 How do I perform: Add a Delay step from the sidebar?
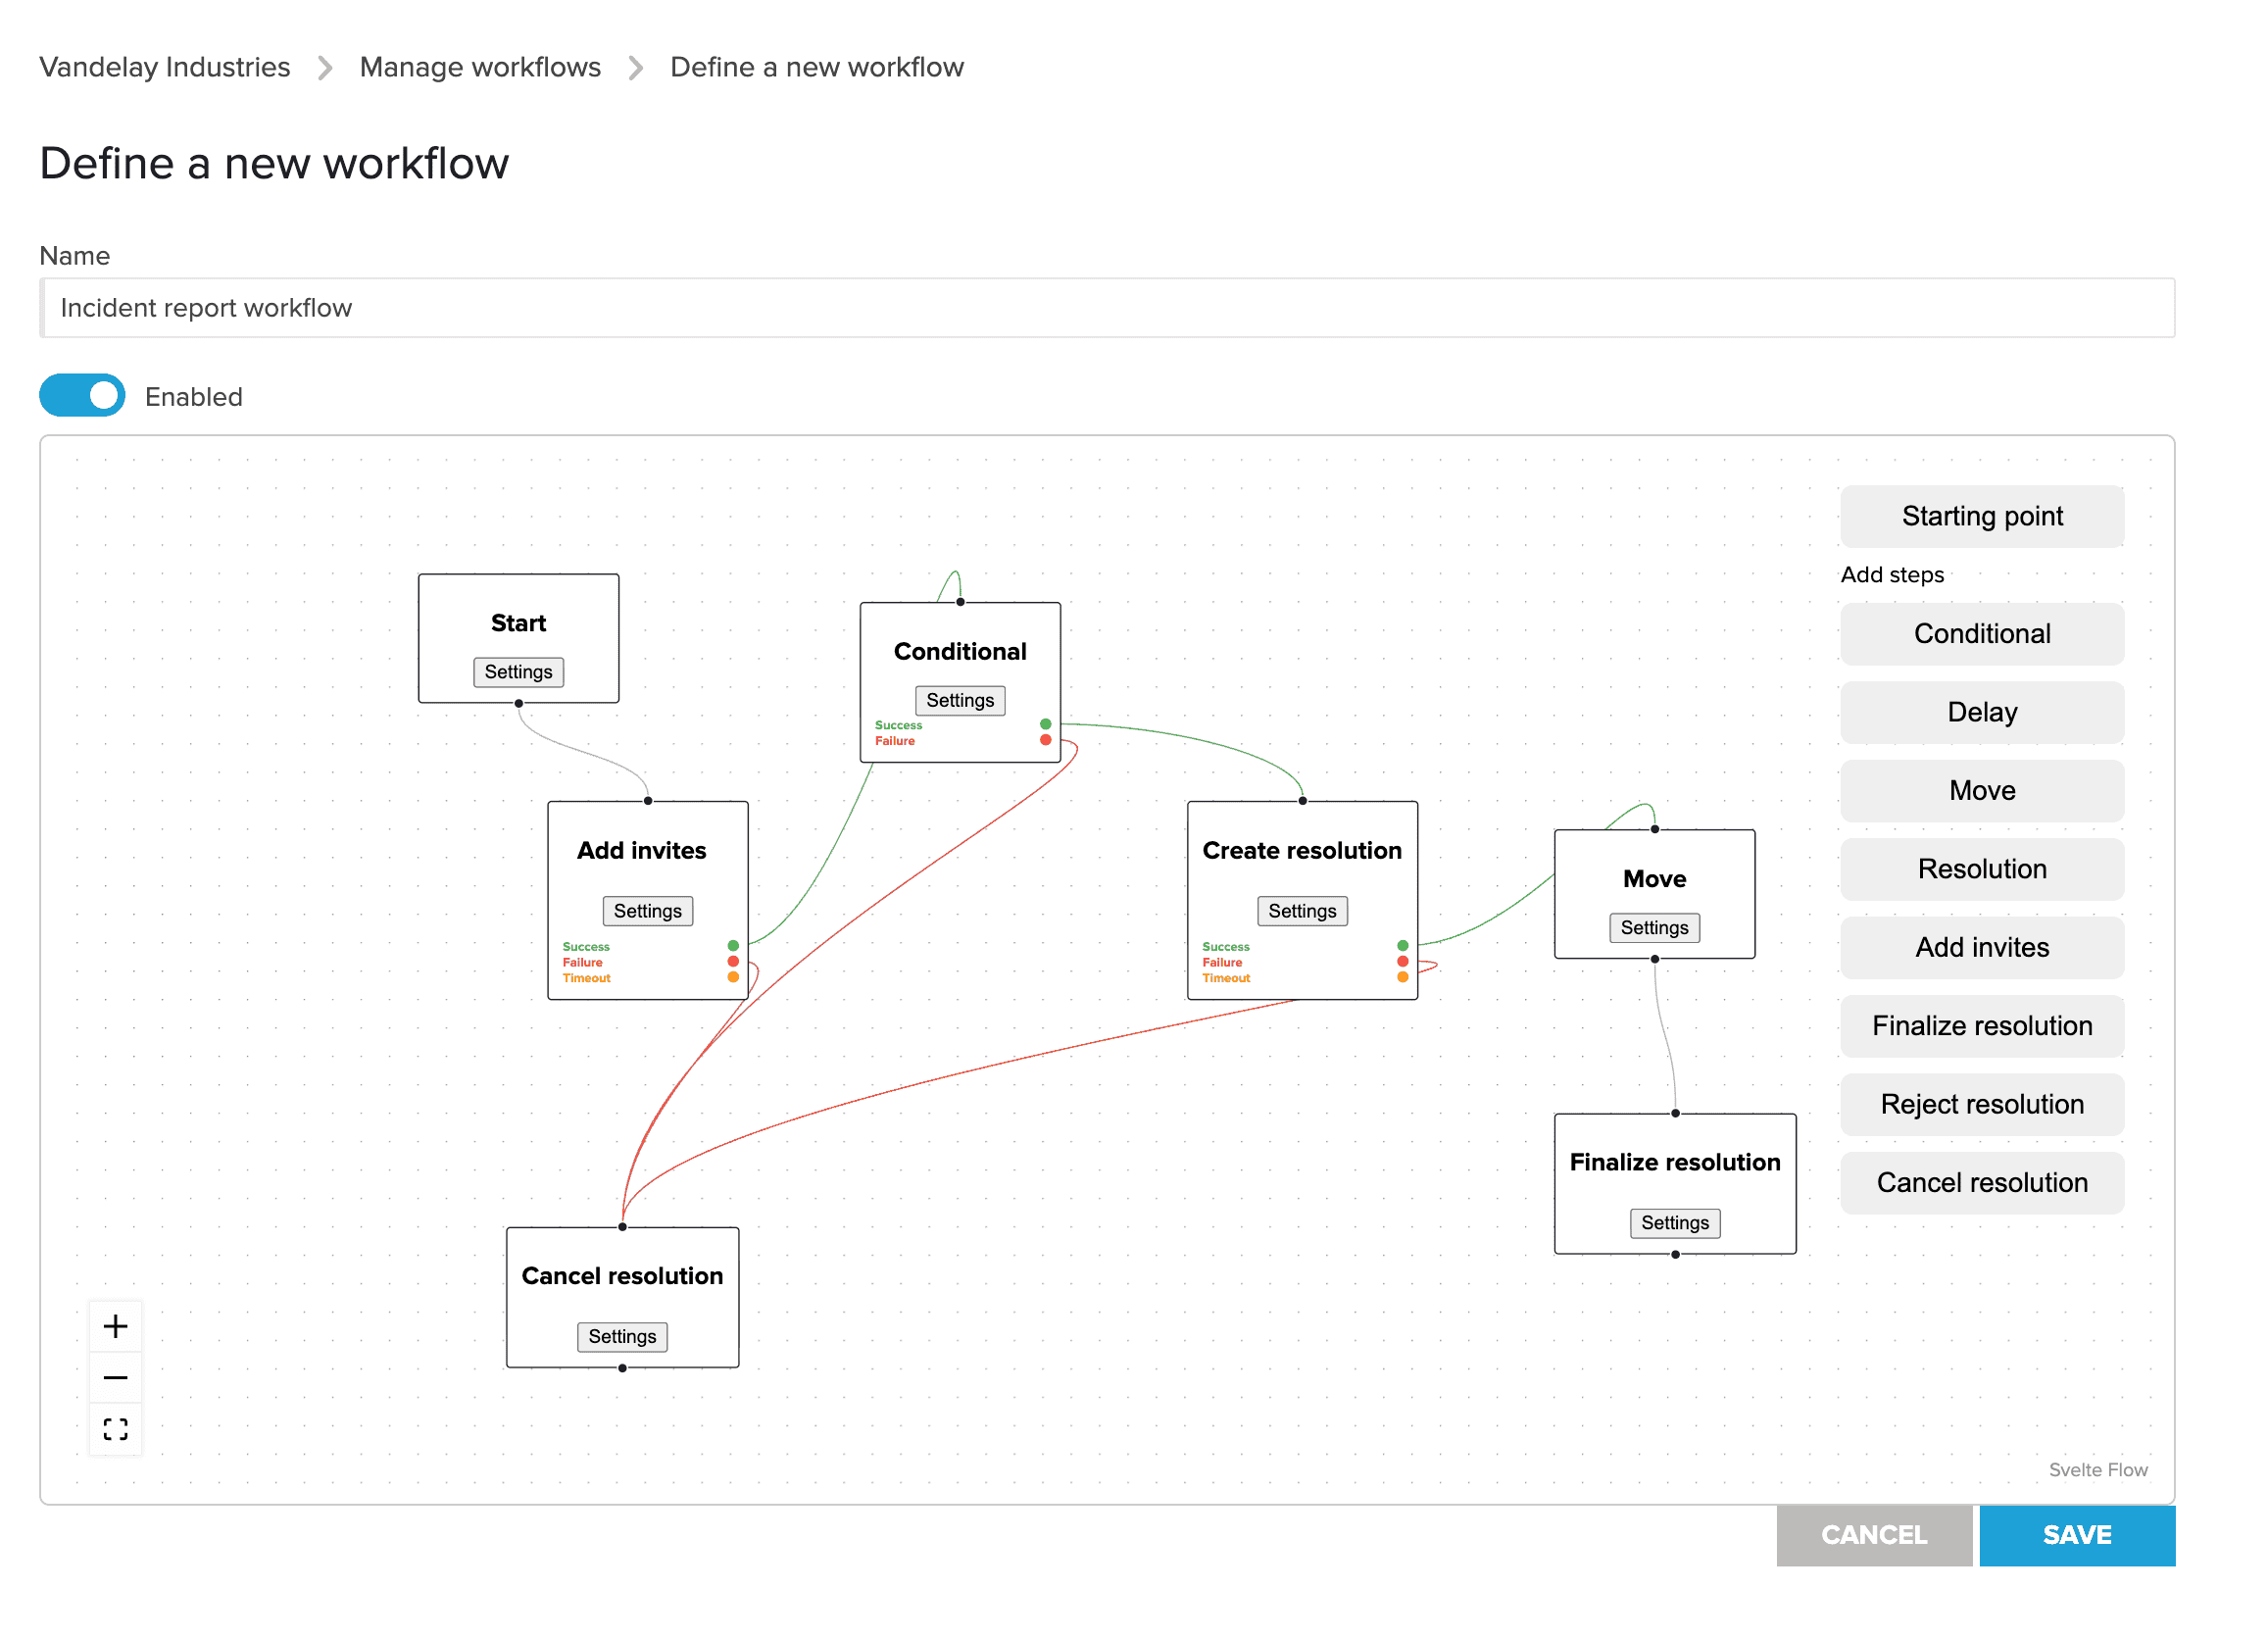(1981, 711)
